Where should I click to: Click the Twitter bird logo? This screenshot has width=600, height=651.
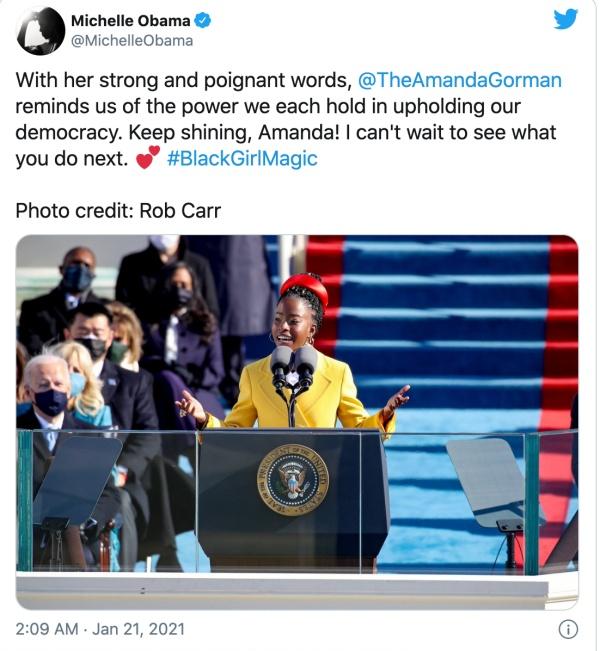[x=566, y=19]
